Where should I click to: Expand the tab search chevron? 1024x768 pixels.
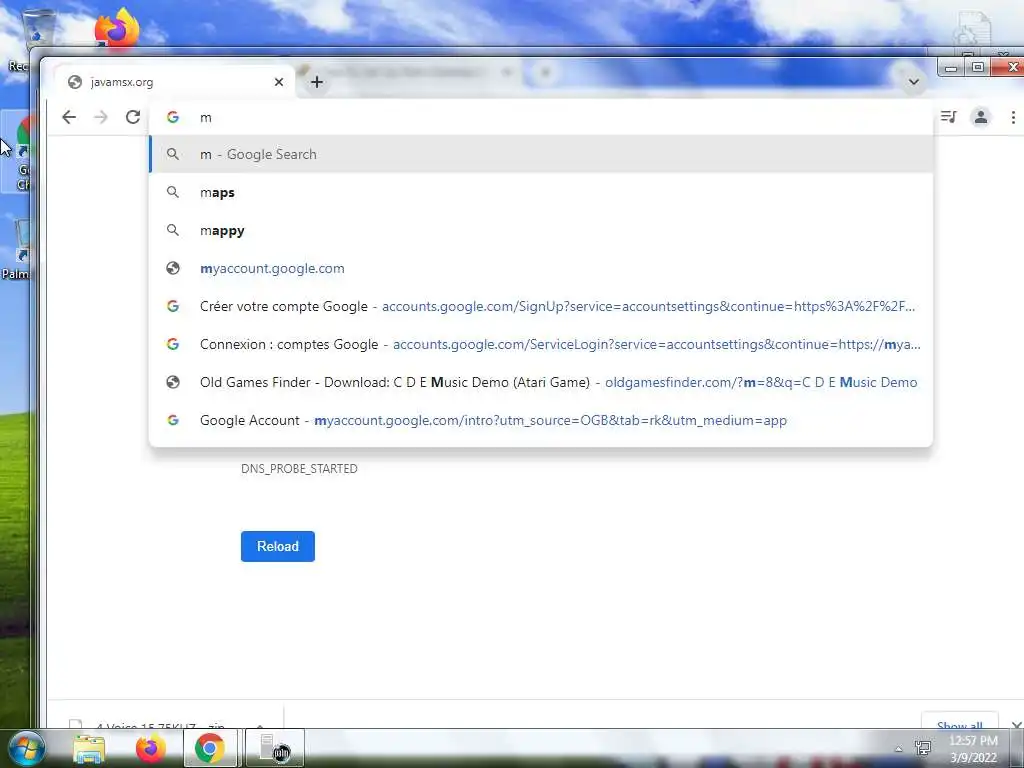click(914, 82)
